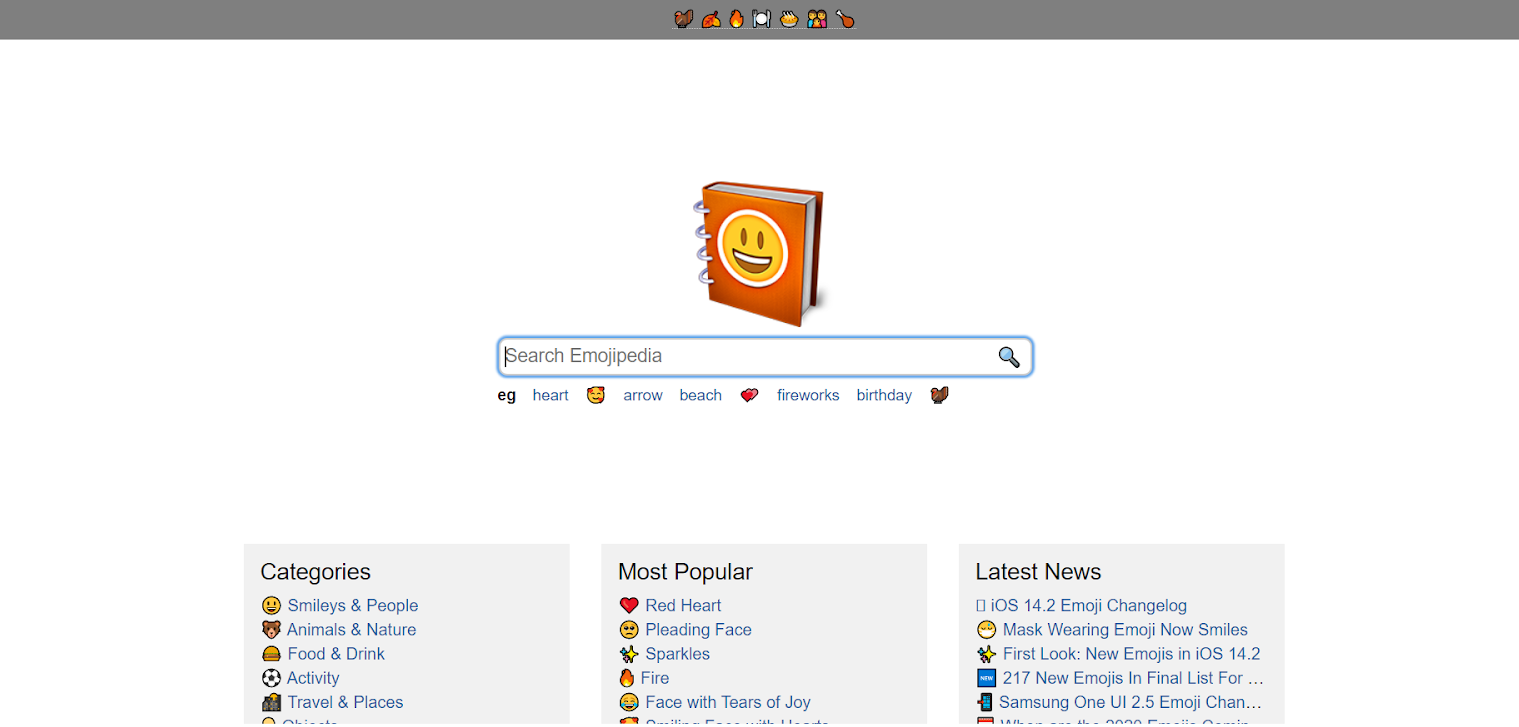Image resolution: width=1519 pixels, height=727 pixels.
Task: Click the turkey emoji in top bar
Action: tap(684, 19)
